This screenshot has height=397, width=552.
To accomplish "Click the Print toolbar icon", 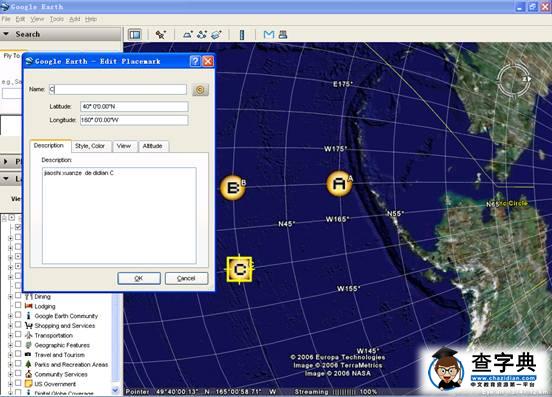I will (x=283, y=34).
